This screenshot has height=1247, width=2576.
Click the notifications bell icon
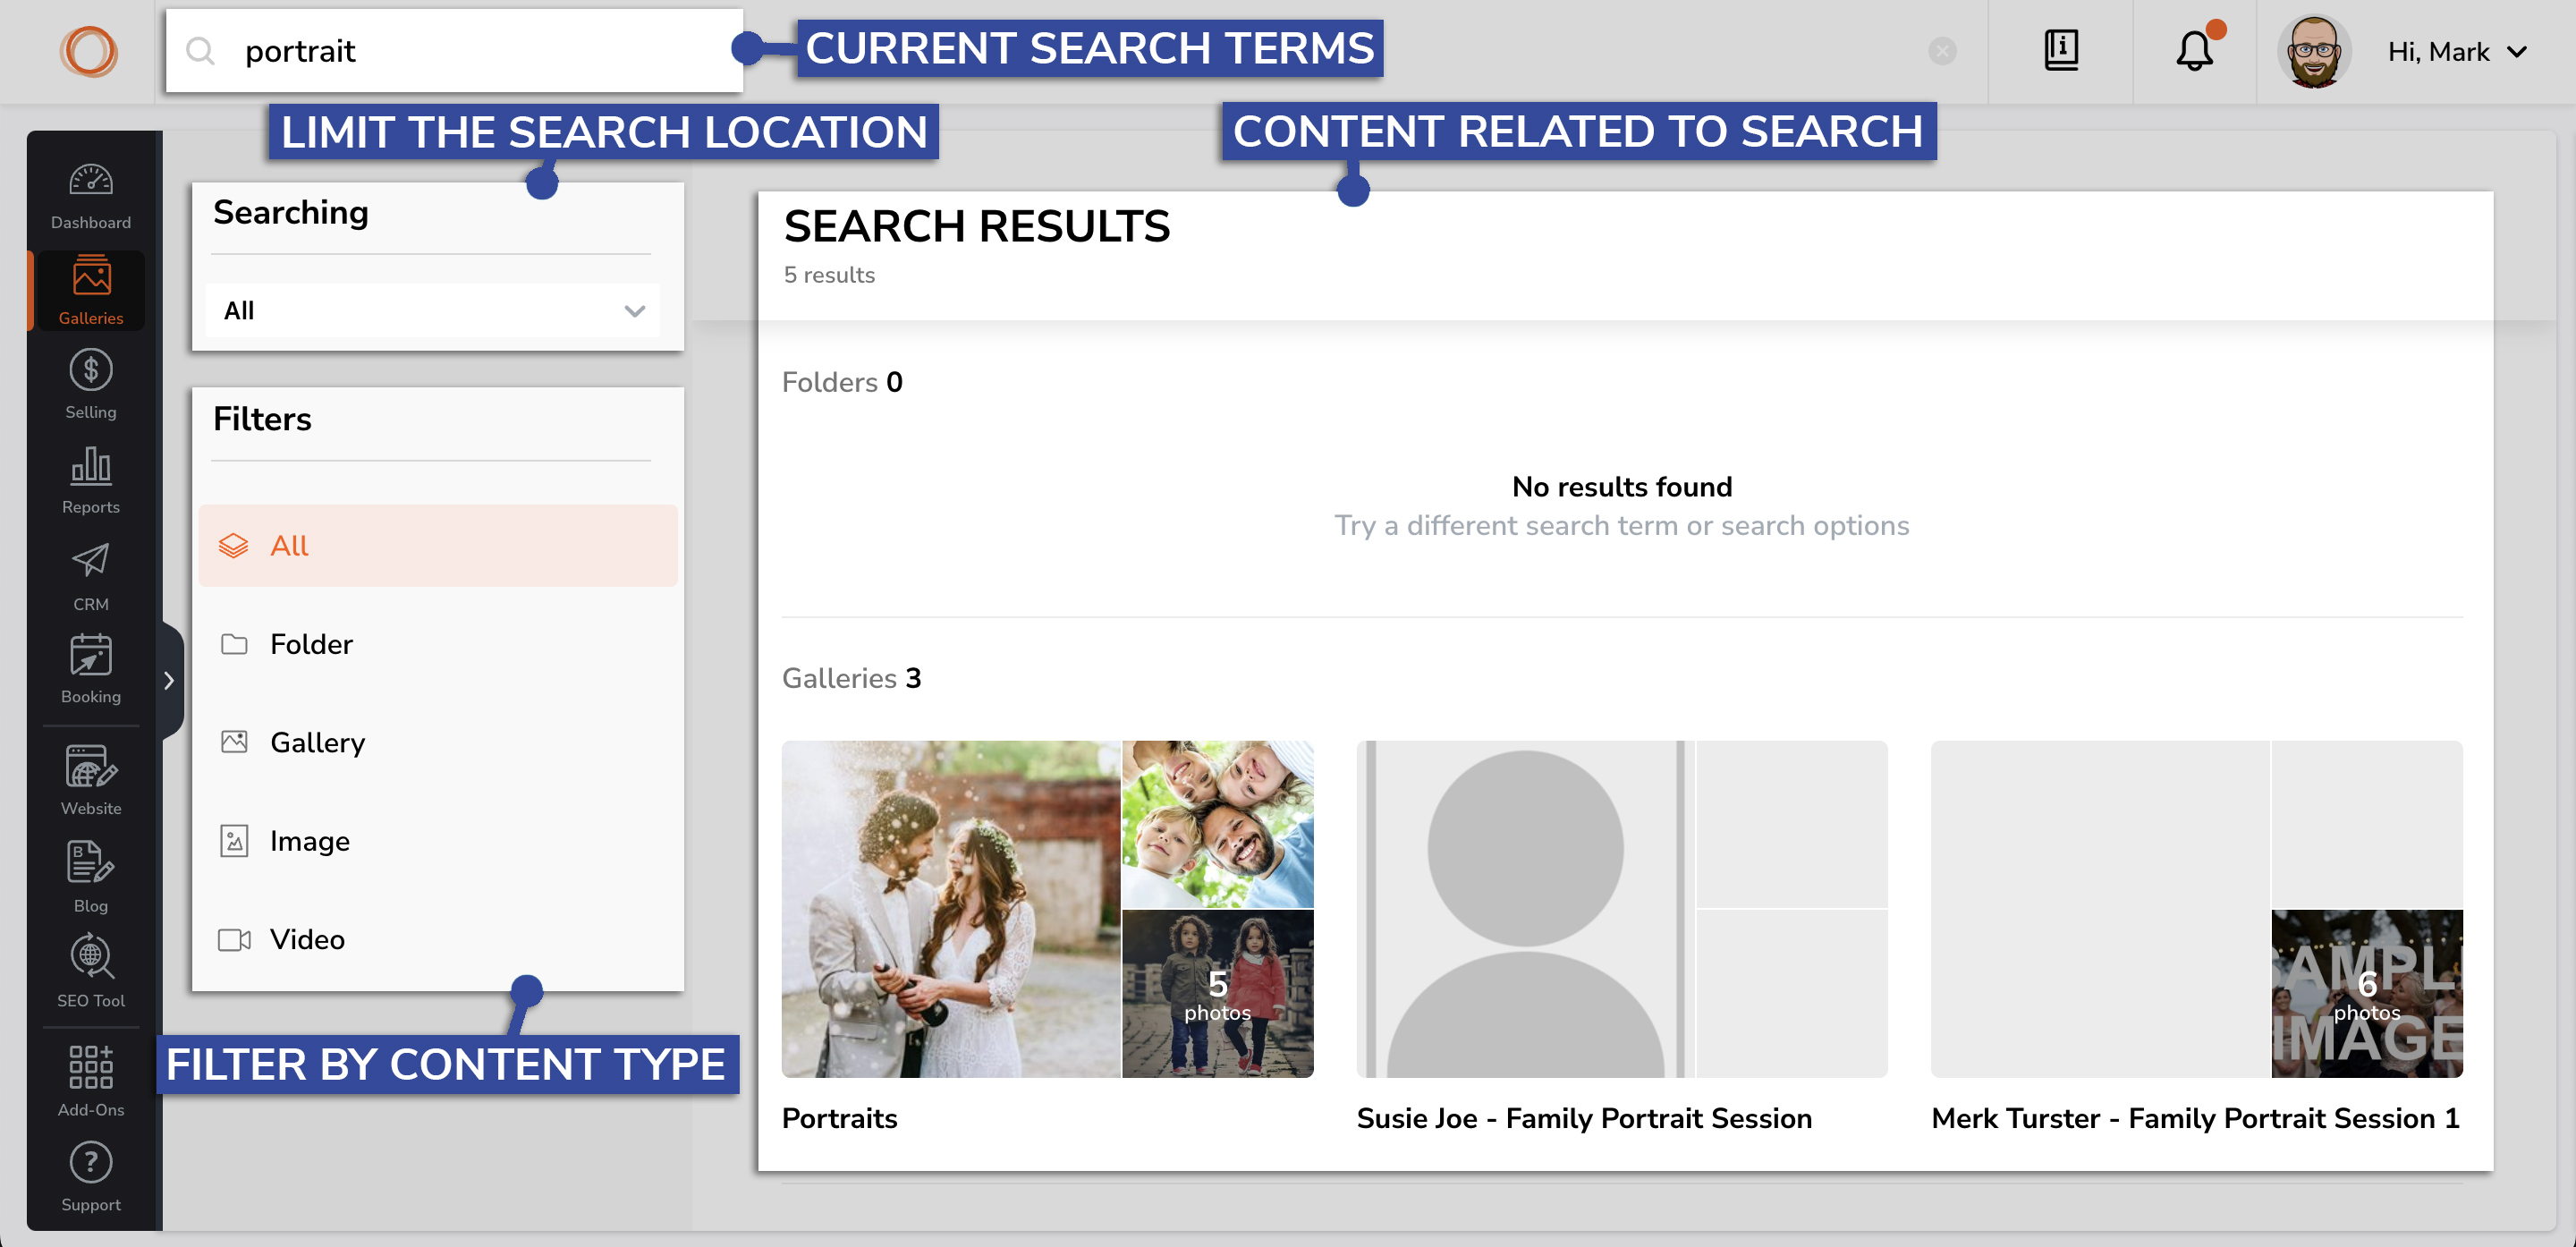click(2194, 51)
